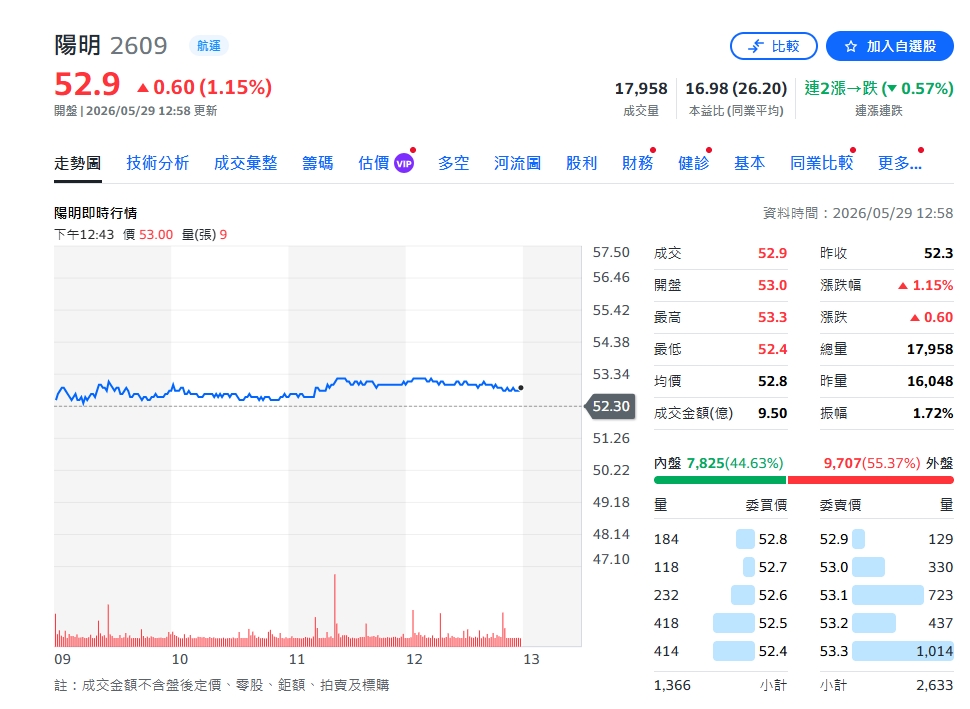Click the 成交金額(億) value 9.50
970x709 pixels.
tap(773, 413)
